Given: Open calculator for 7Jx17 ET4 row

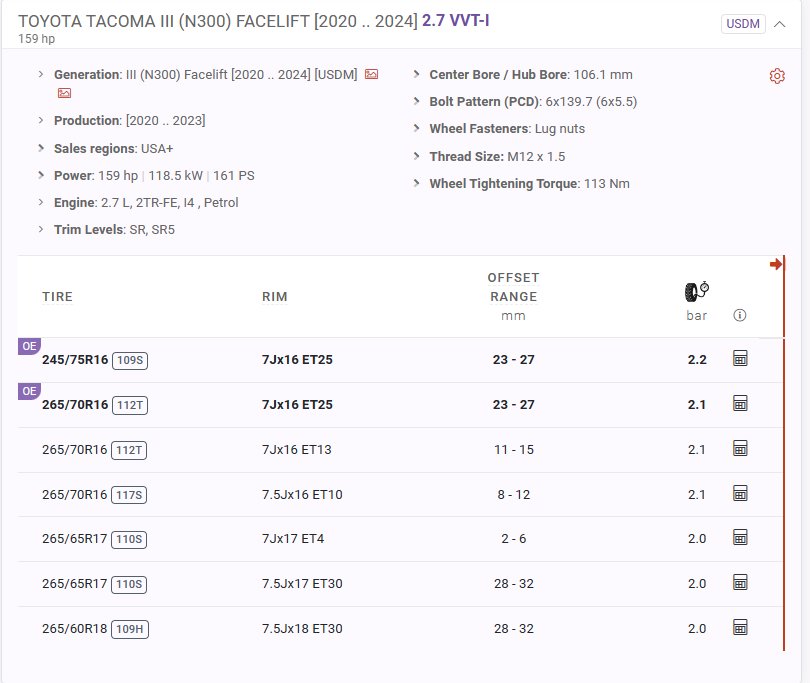Looking at the screenshot, I should (x=740, y=537).
